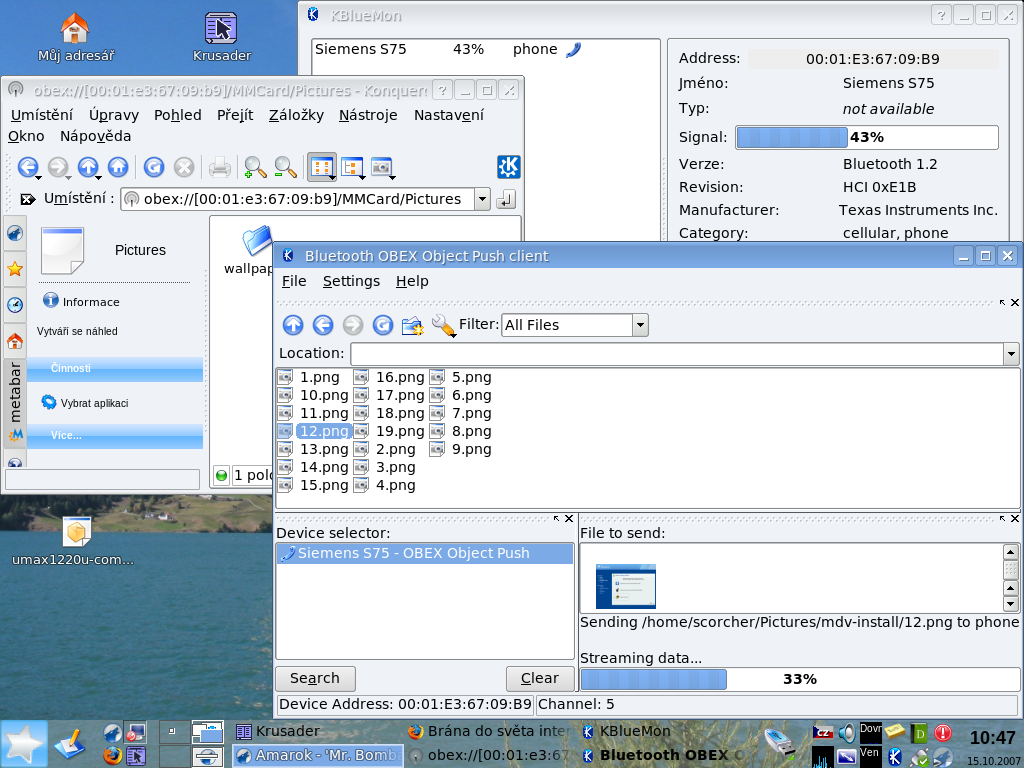Click the 12.png thumbnail in File to send
1024x768 pixels.
pyautogui.click(x=626, y=586)
